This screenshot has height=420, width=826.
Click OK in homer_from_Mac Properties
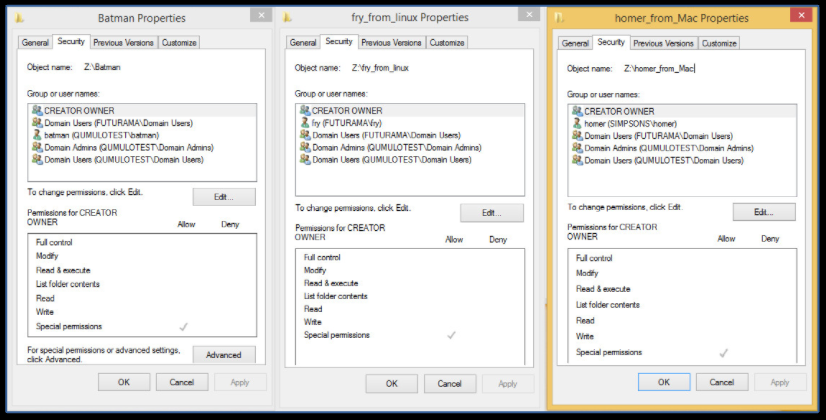[x=664, y=382]
